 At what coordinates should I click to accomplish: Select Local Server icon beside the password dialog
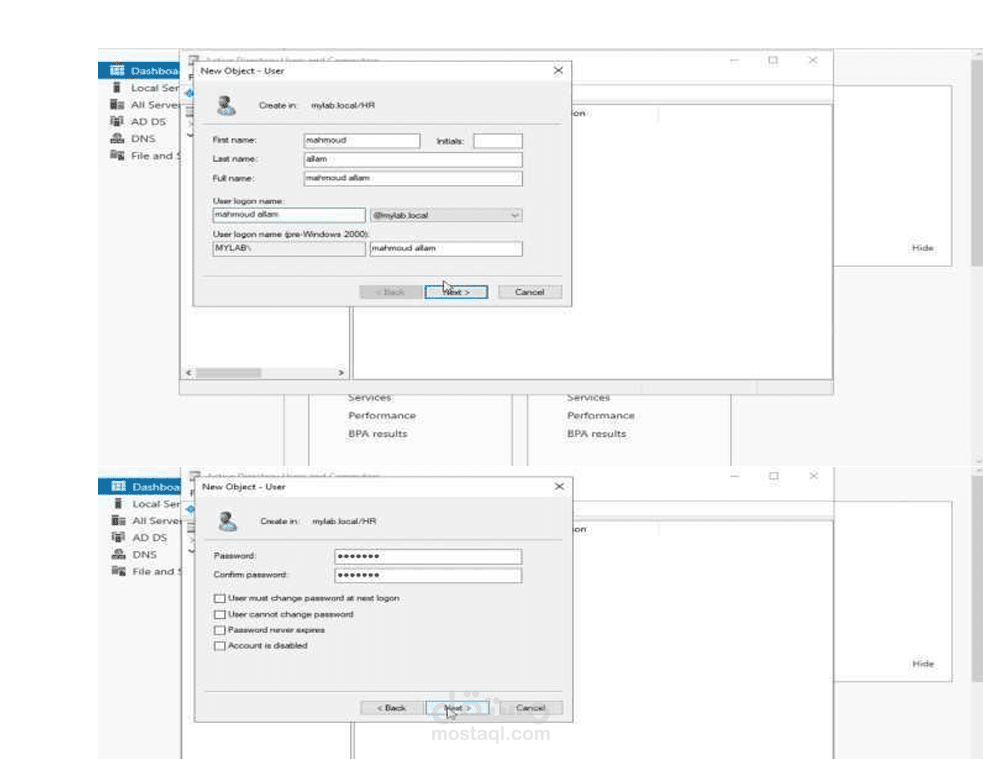(118, 503)
